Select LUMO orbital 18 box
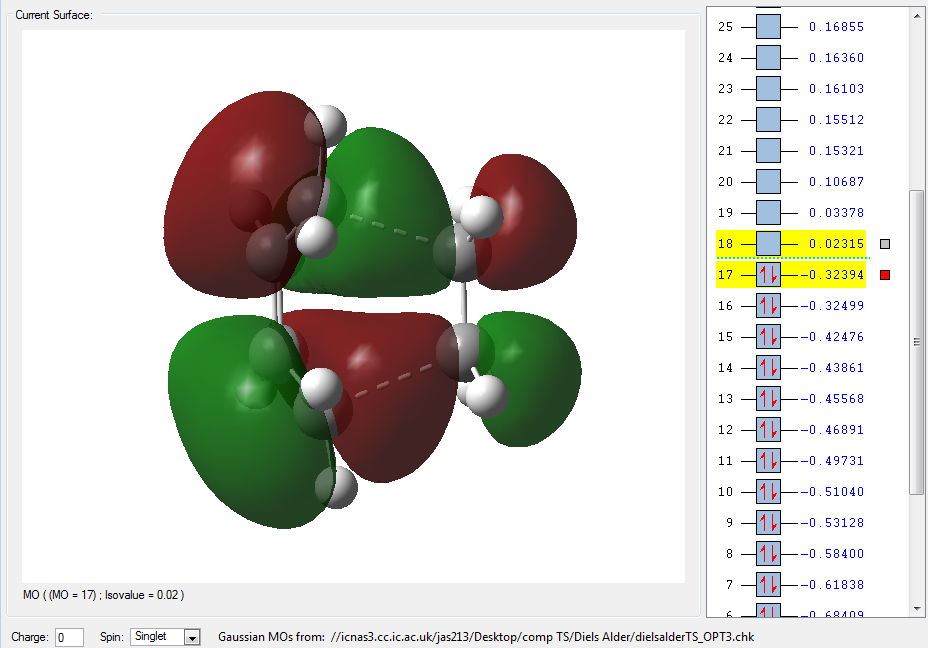 click(x=768, y=243)
